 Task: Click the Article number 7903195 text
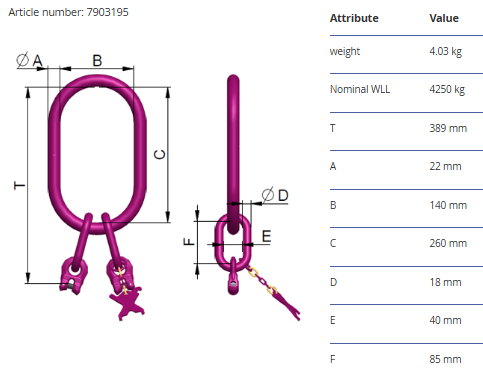(x=68, y=12)
